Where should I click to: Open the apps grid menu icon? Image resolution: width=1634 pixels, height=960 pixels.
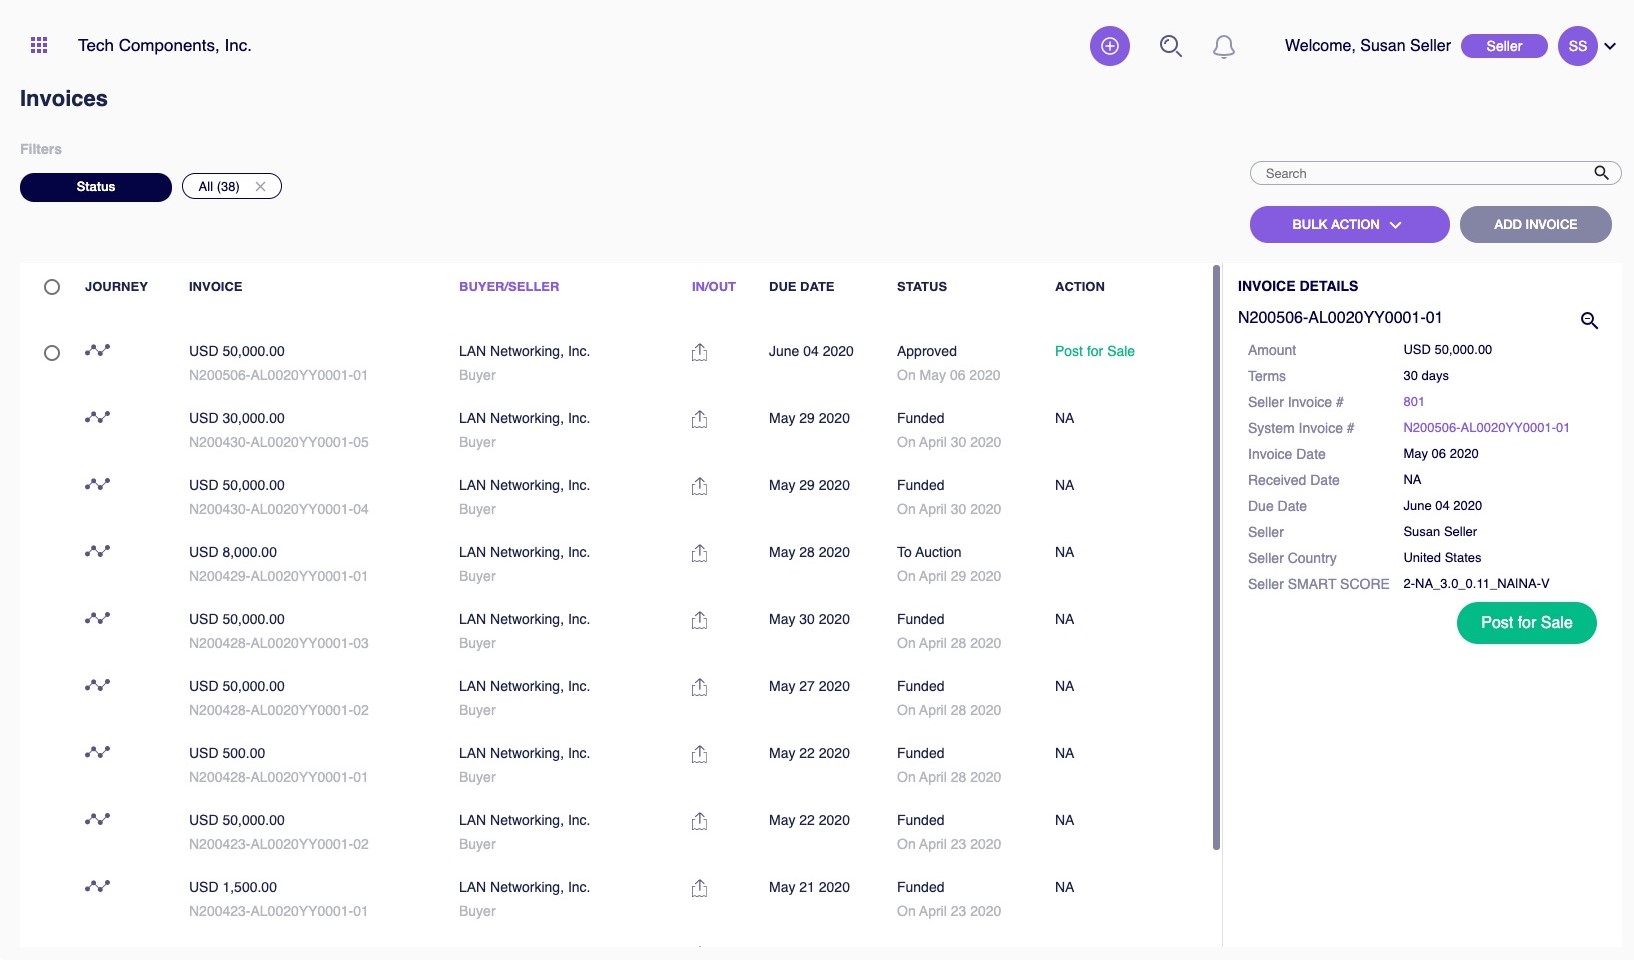coord(39,45)
